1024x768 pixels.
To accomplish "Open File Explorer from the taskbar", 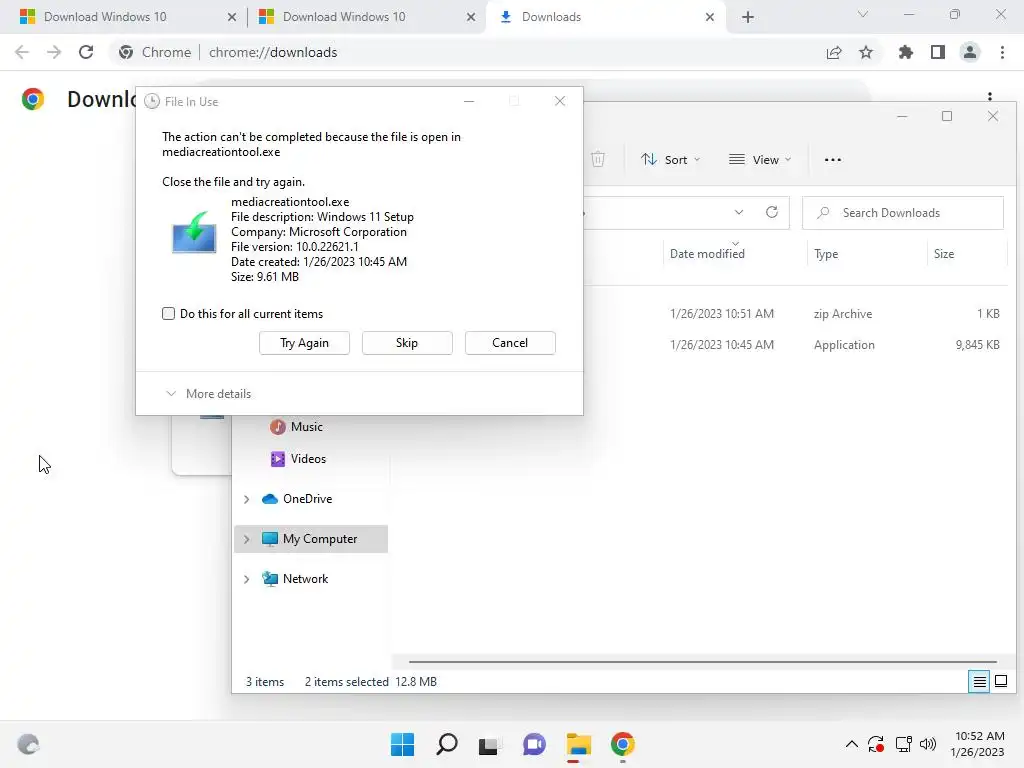I will 579,744.
